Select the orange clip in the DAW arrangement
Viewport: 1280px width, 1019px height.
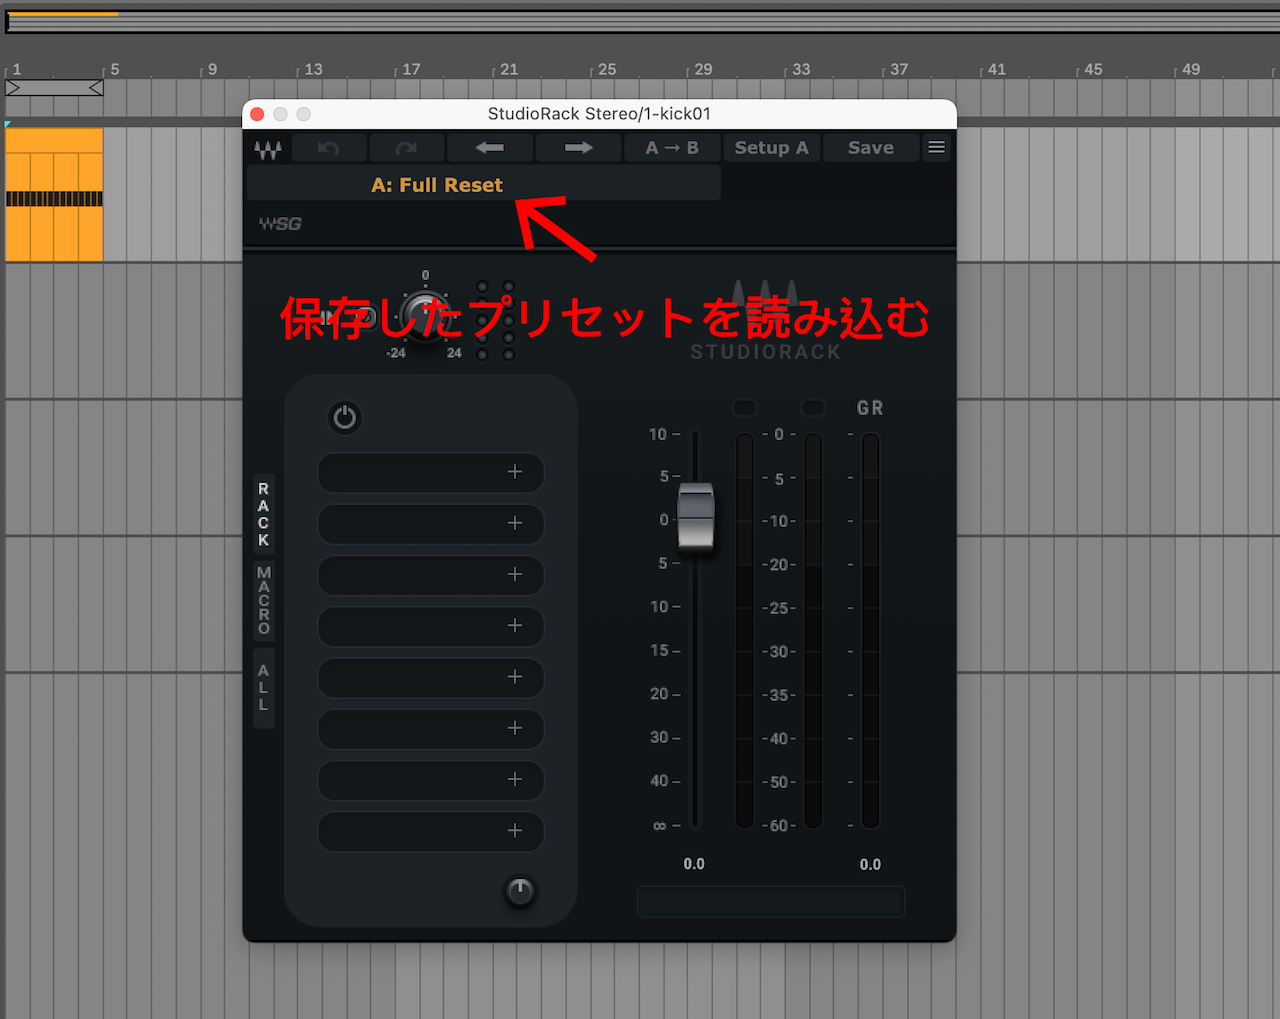point(54,195)
